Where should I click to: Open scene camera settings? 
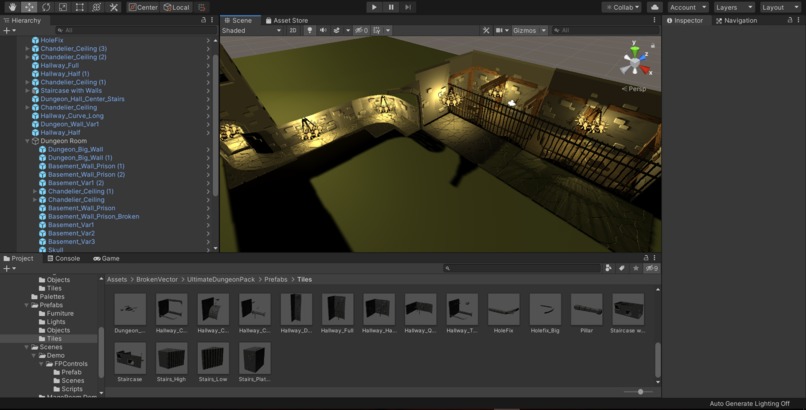point(501,30)
